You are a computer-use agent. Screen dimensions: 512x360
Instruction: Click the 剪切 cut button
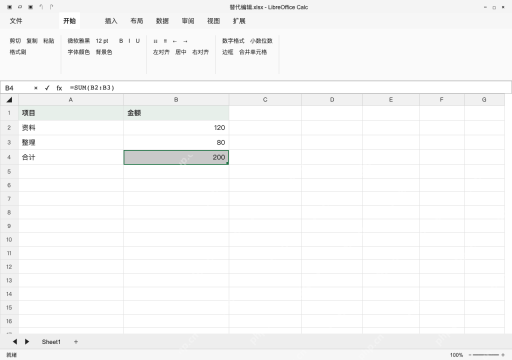pos(15,41)
